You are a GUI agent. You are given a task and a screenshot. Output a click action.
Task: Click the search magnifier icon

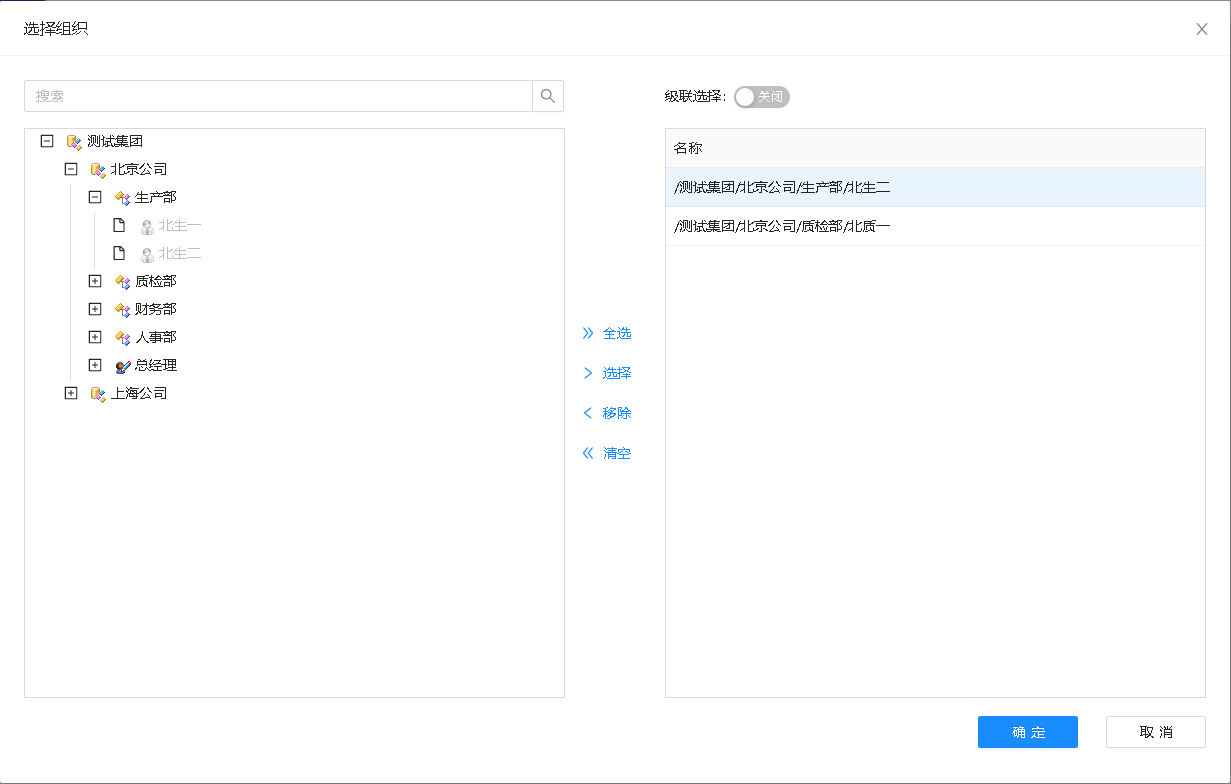pyautogui.click(x=547, y=96)
